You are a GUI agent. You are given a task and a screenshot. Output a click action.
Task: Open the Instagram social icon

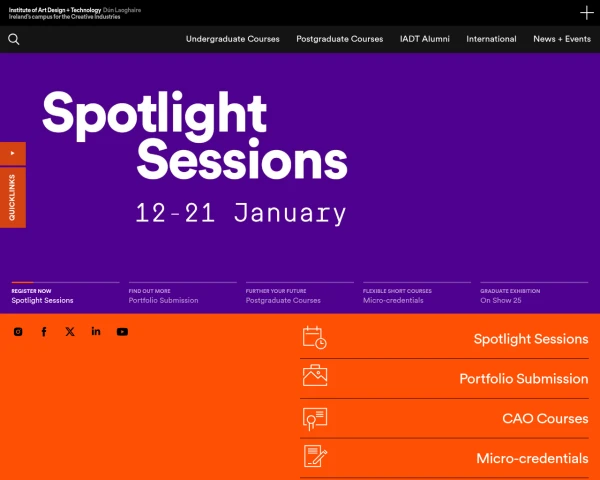(18, 332)
